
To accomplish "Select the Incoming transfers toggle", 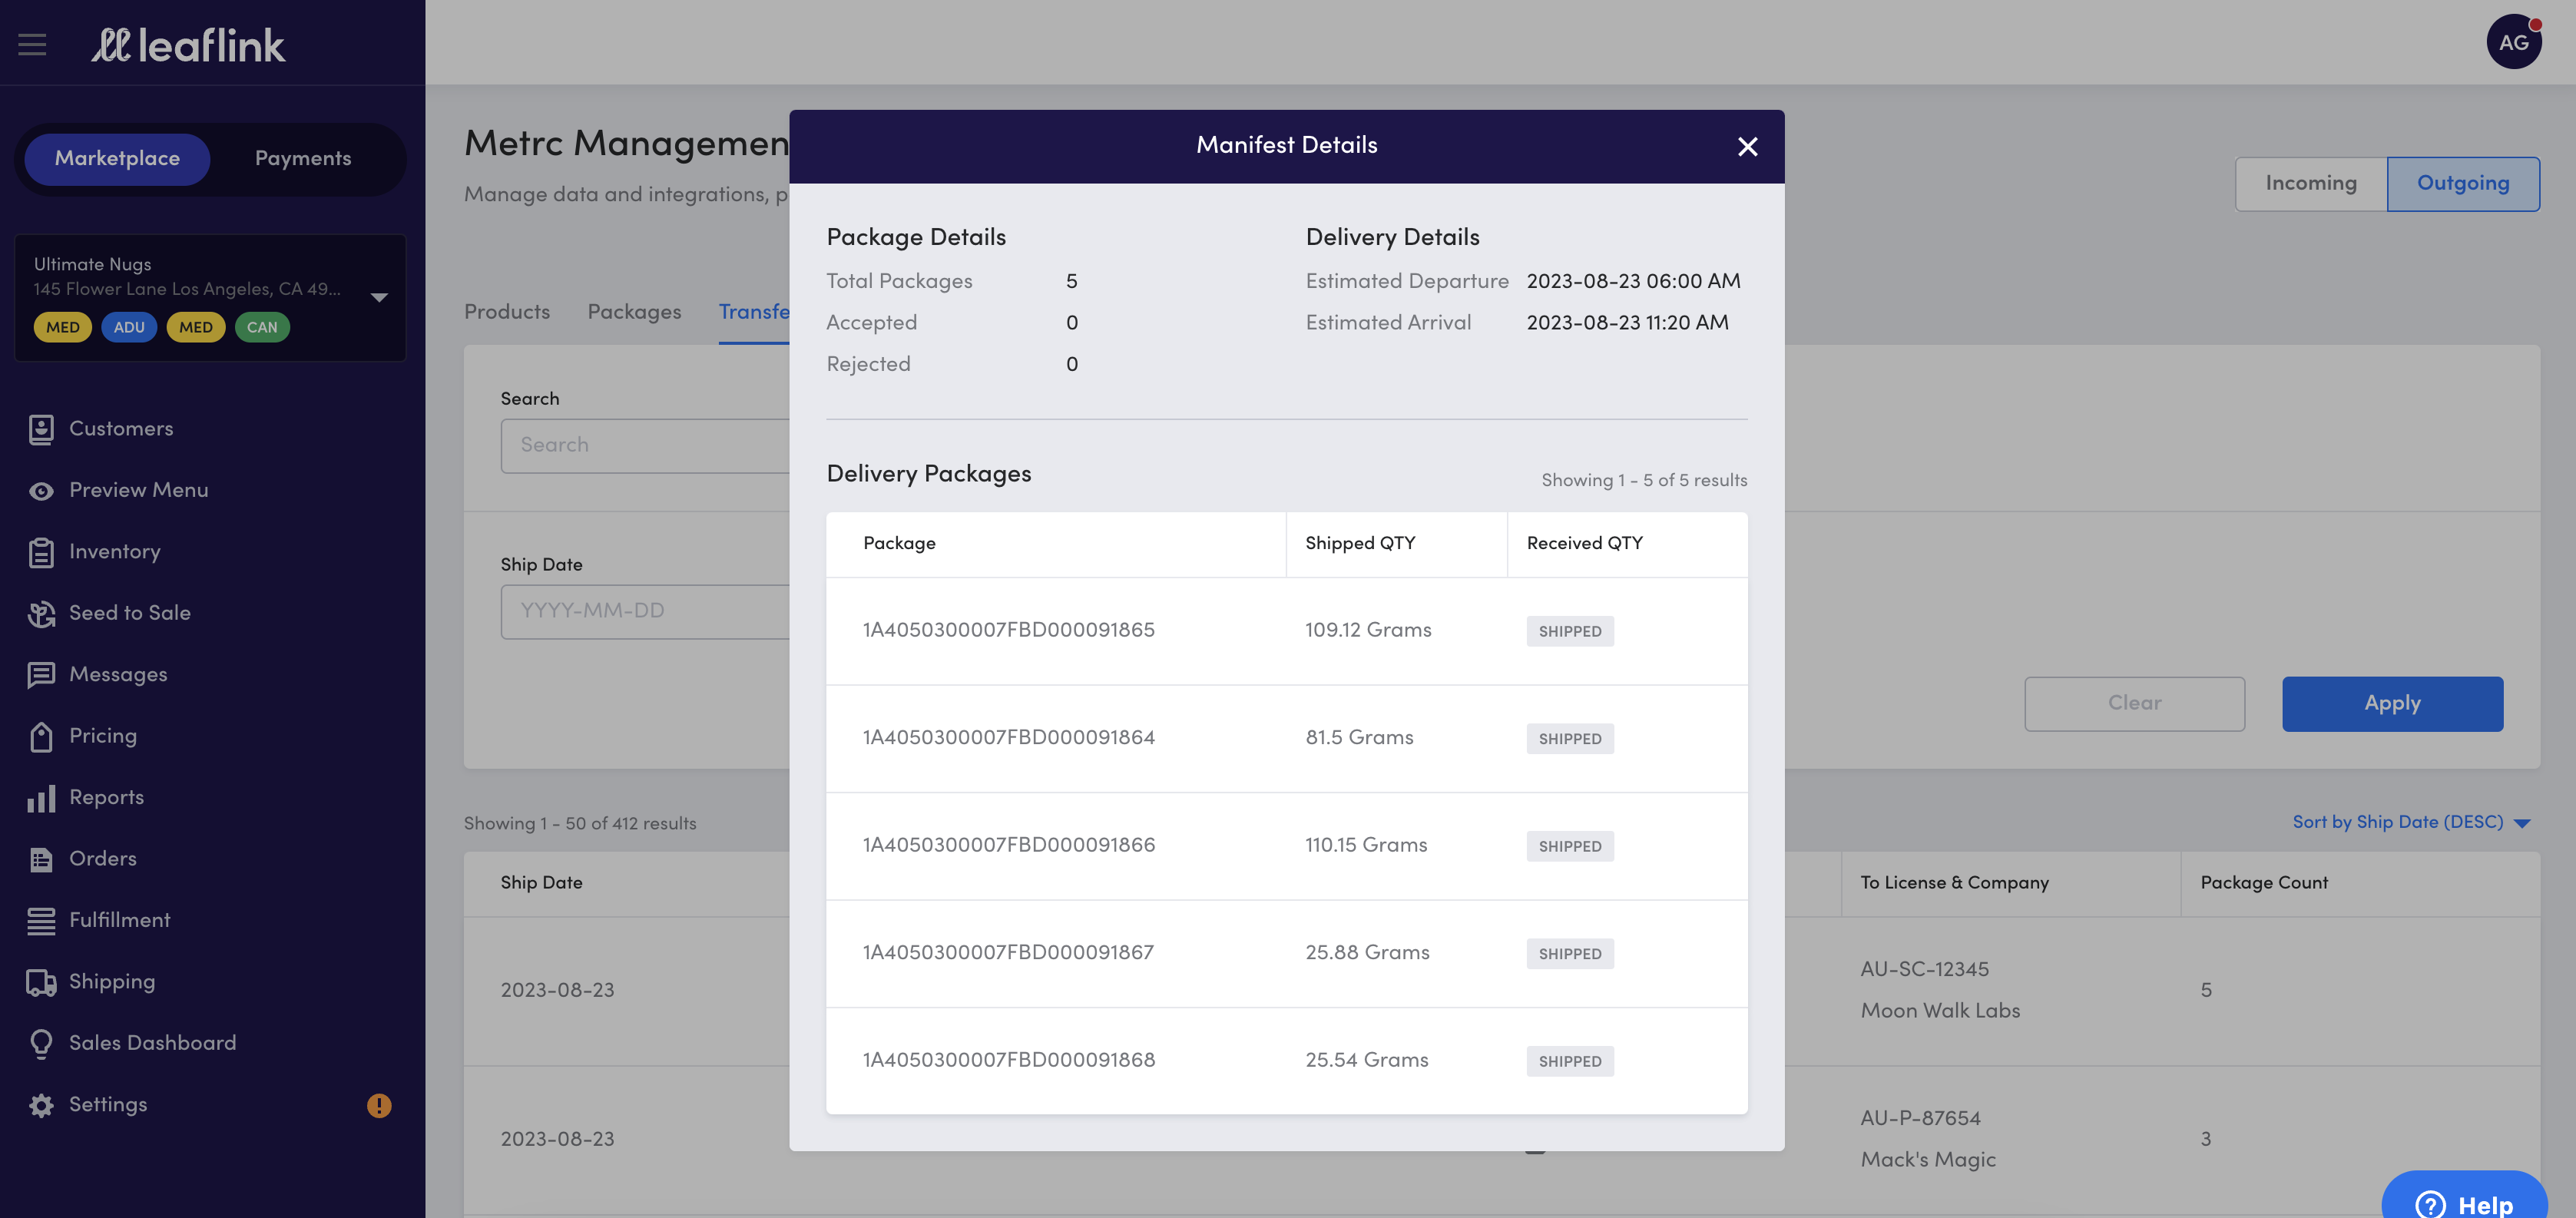I will point(2311,184).
